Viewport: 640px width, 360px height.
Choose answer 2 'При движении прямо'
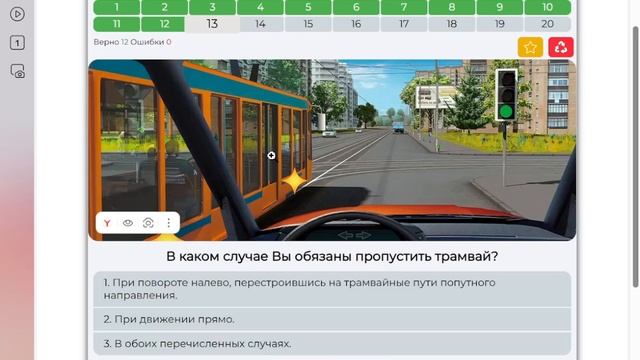pos(332,319)
